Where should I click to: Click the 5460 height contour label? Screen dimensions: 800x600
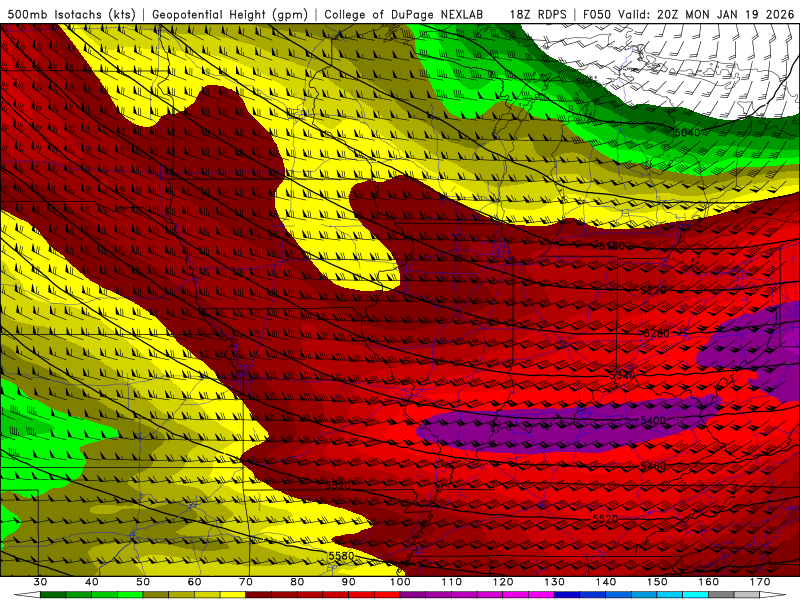click(653, 466)
